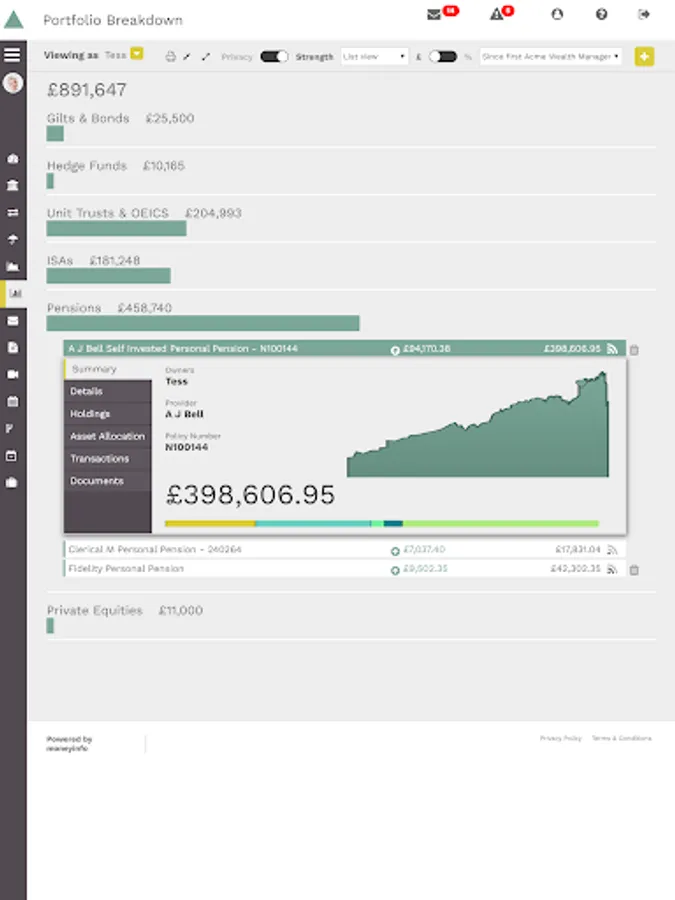Open the transfers arrows sidebar icon

pos(13,212)
